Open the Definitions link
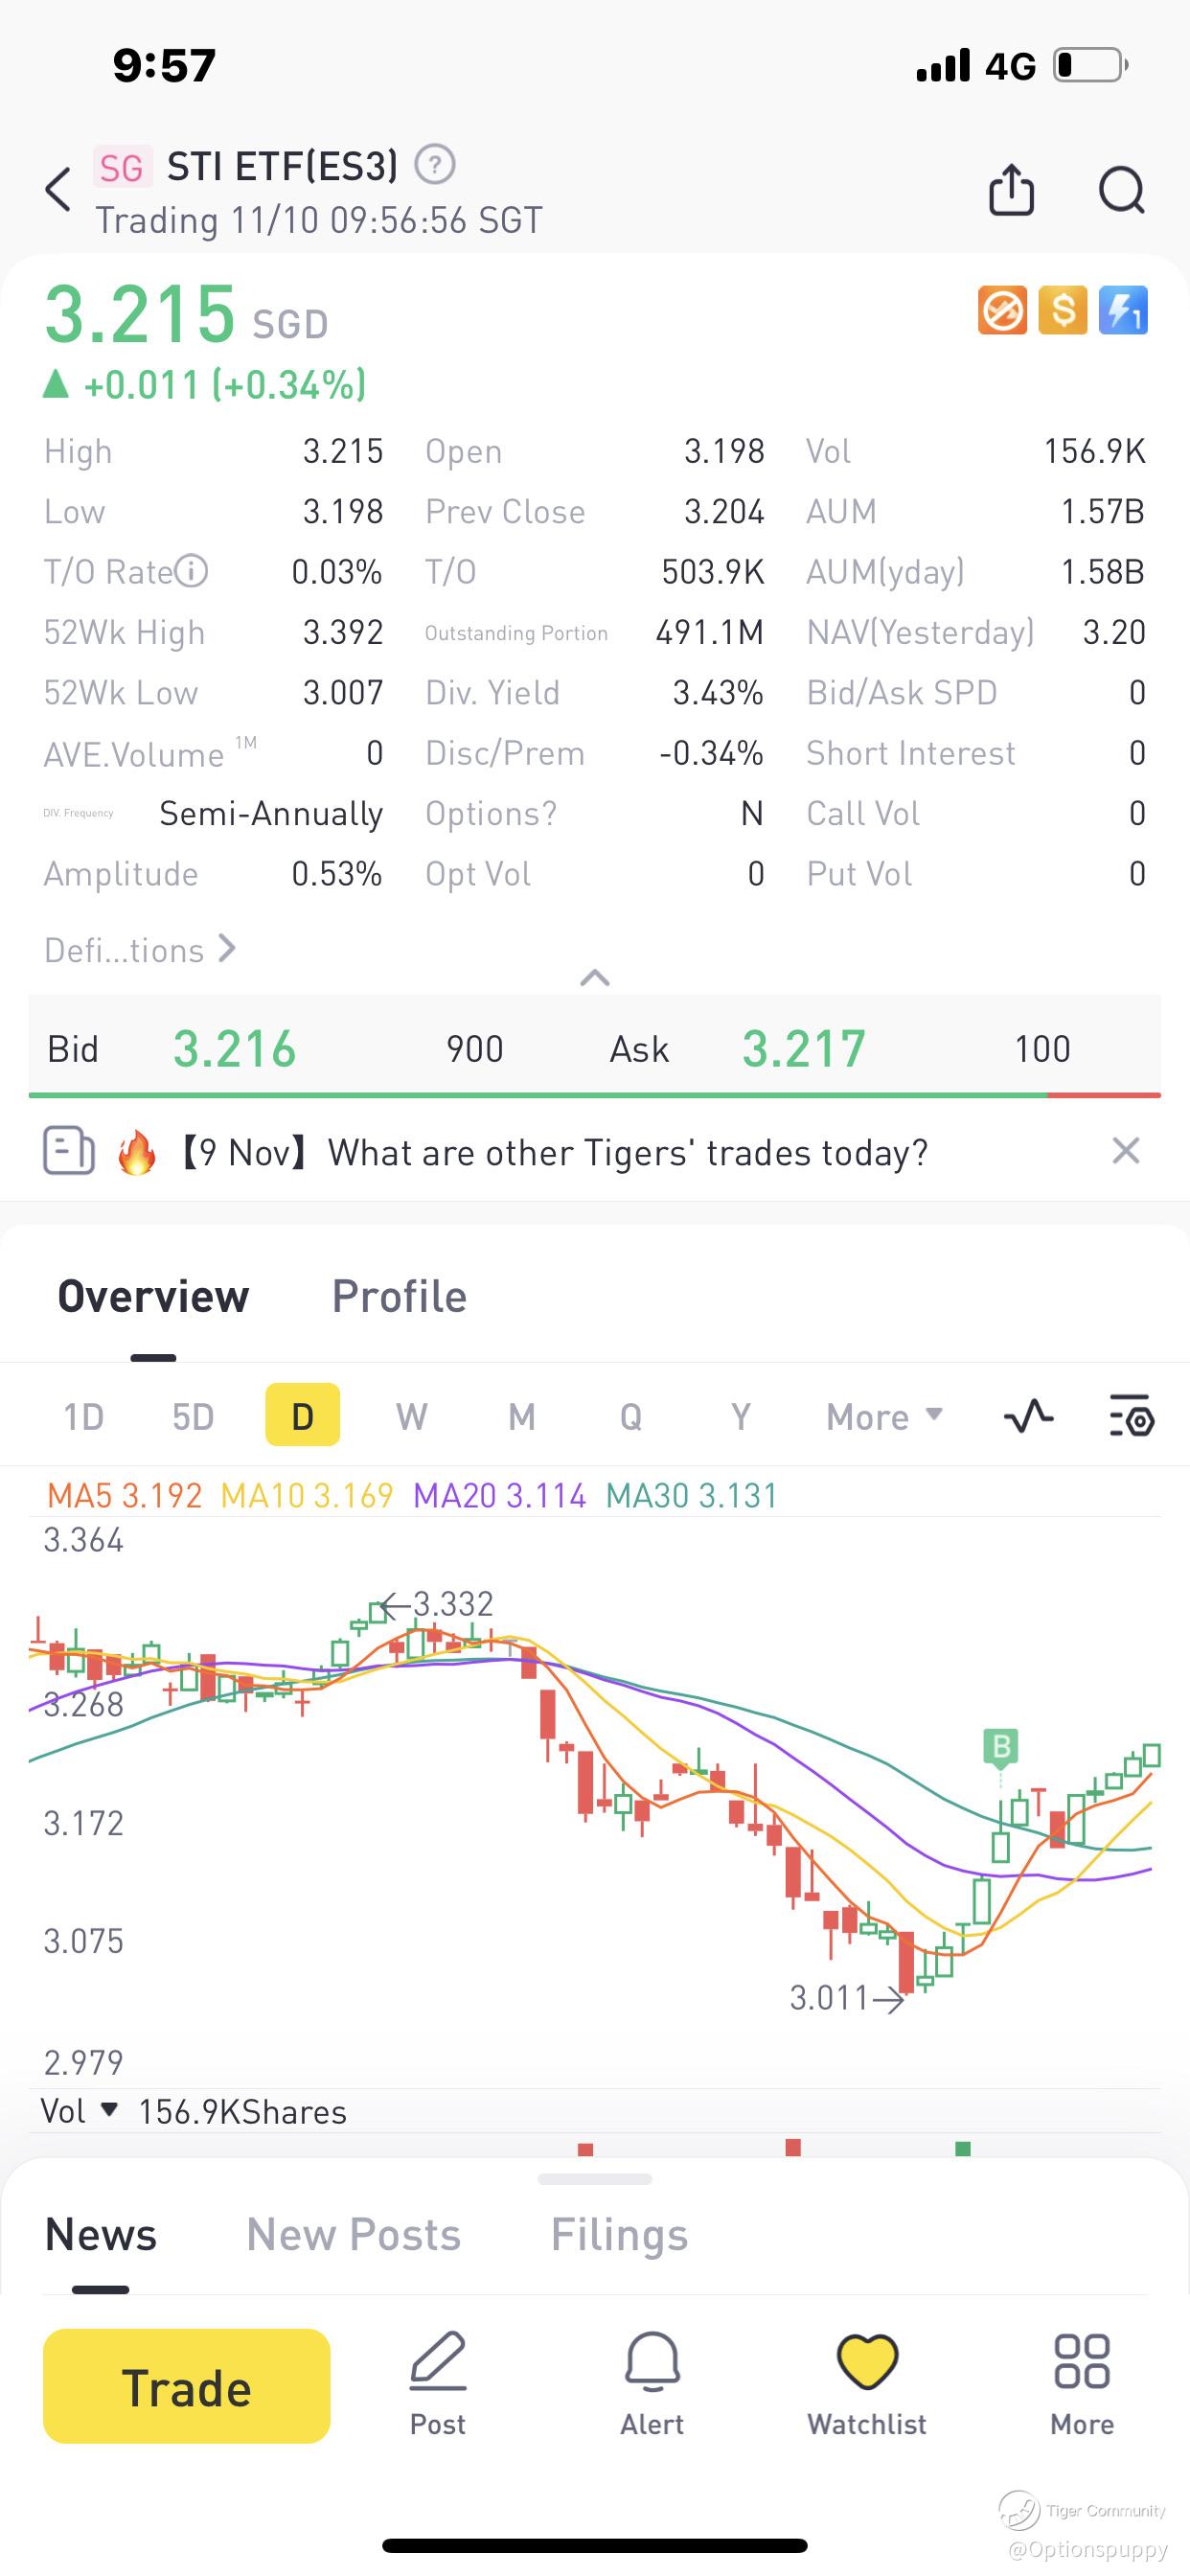This screenshot has width=1190, height=2576. pos(140,949)
